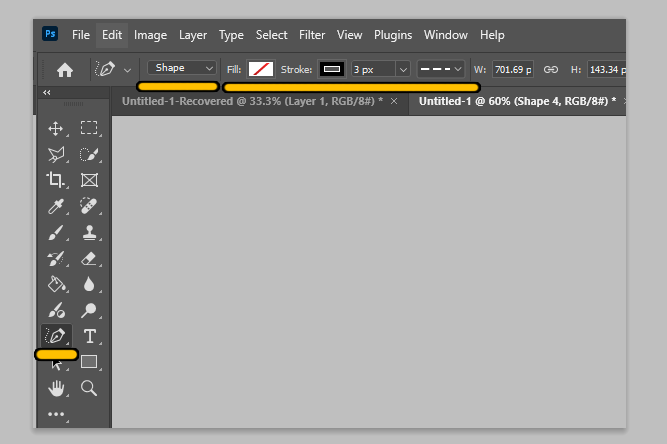Select the Move tool
The width and height of the screenshot is (667, 444).
pyautogui.click(x=56, y=128)
